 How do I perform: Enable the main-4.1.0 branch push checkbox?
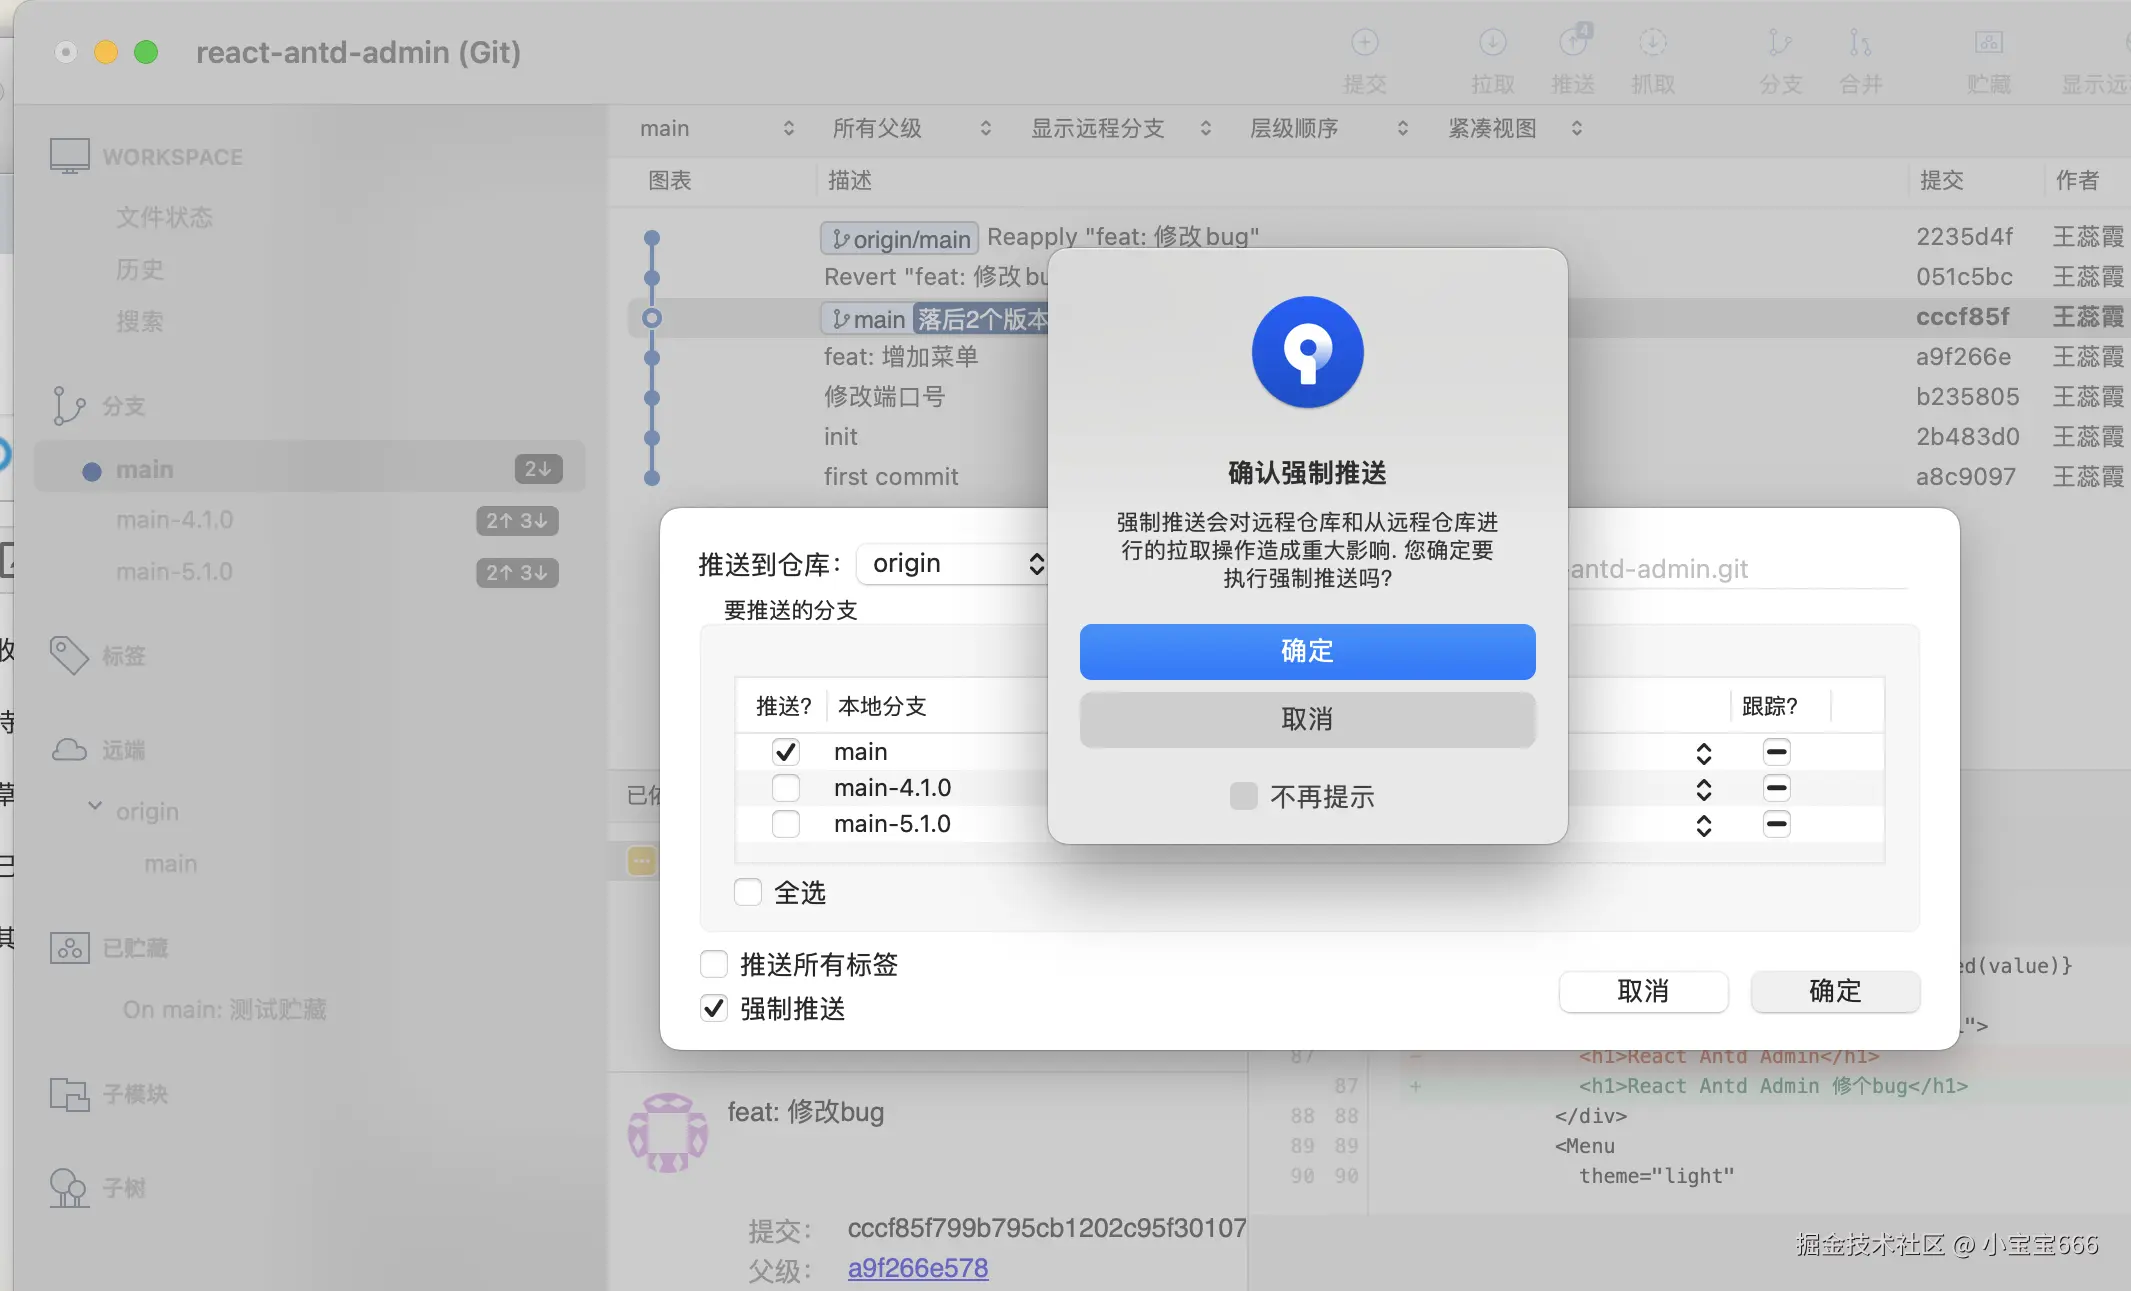click(x=785, y=788)
